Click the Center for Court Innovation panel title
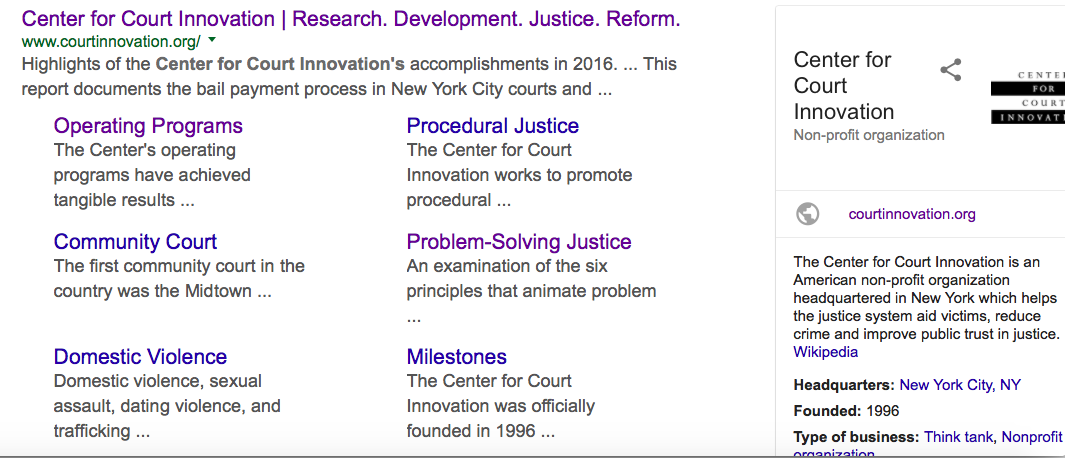Image resolution: width=1065 pixels, height=458 pixels. point(843,86)
